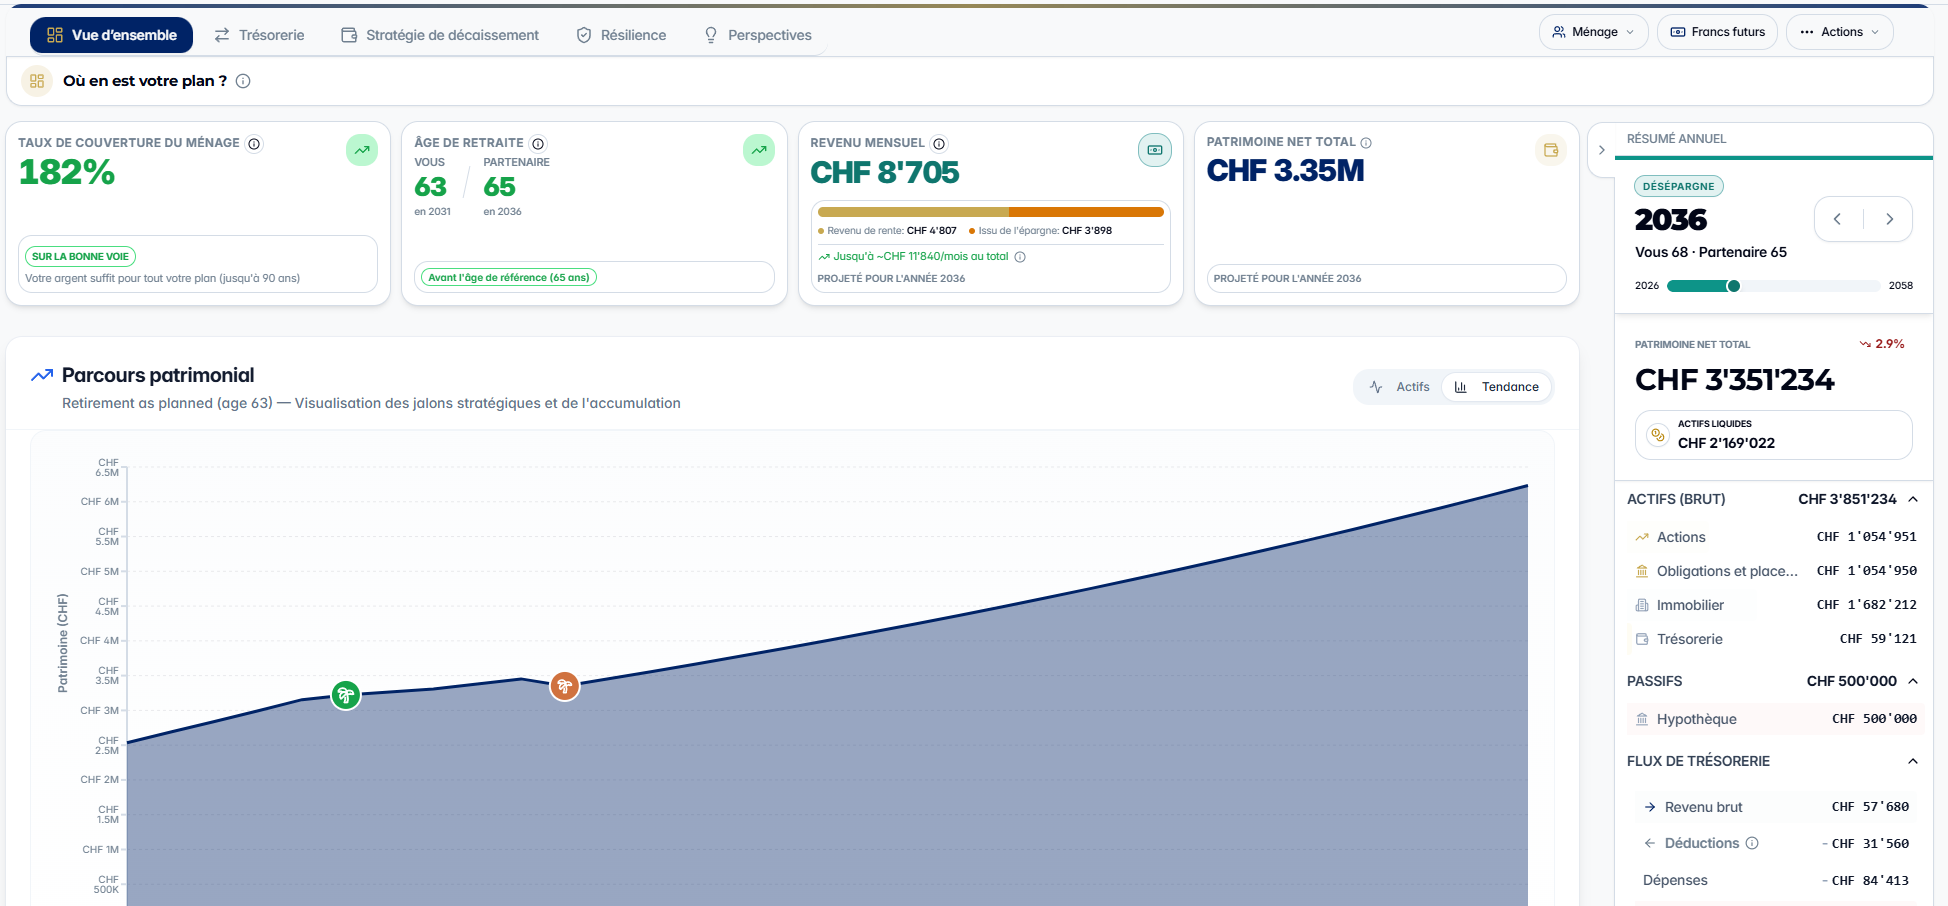
Task: Switch chart view to Tendance
Action: (x=1497, y=387)
